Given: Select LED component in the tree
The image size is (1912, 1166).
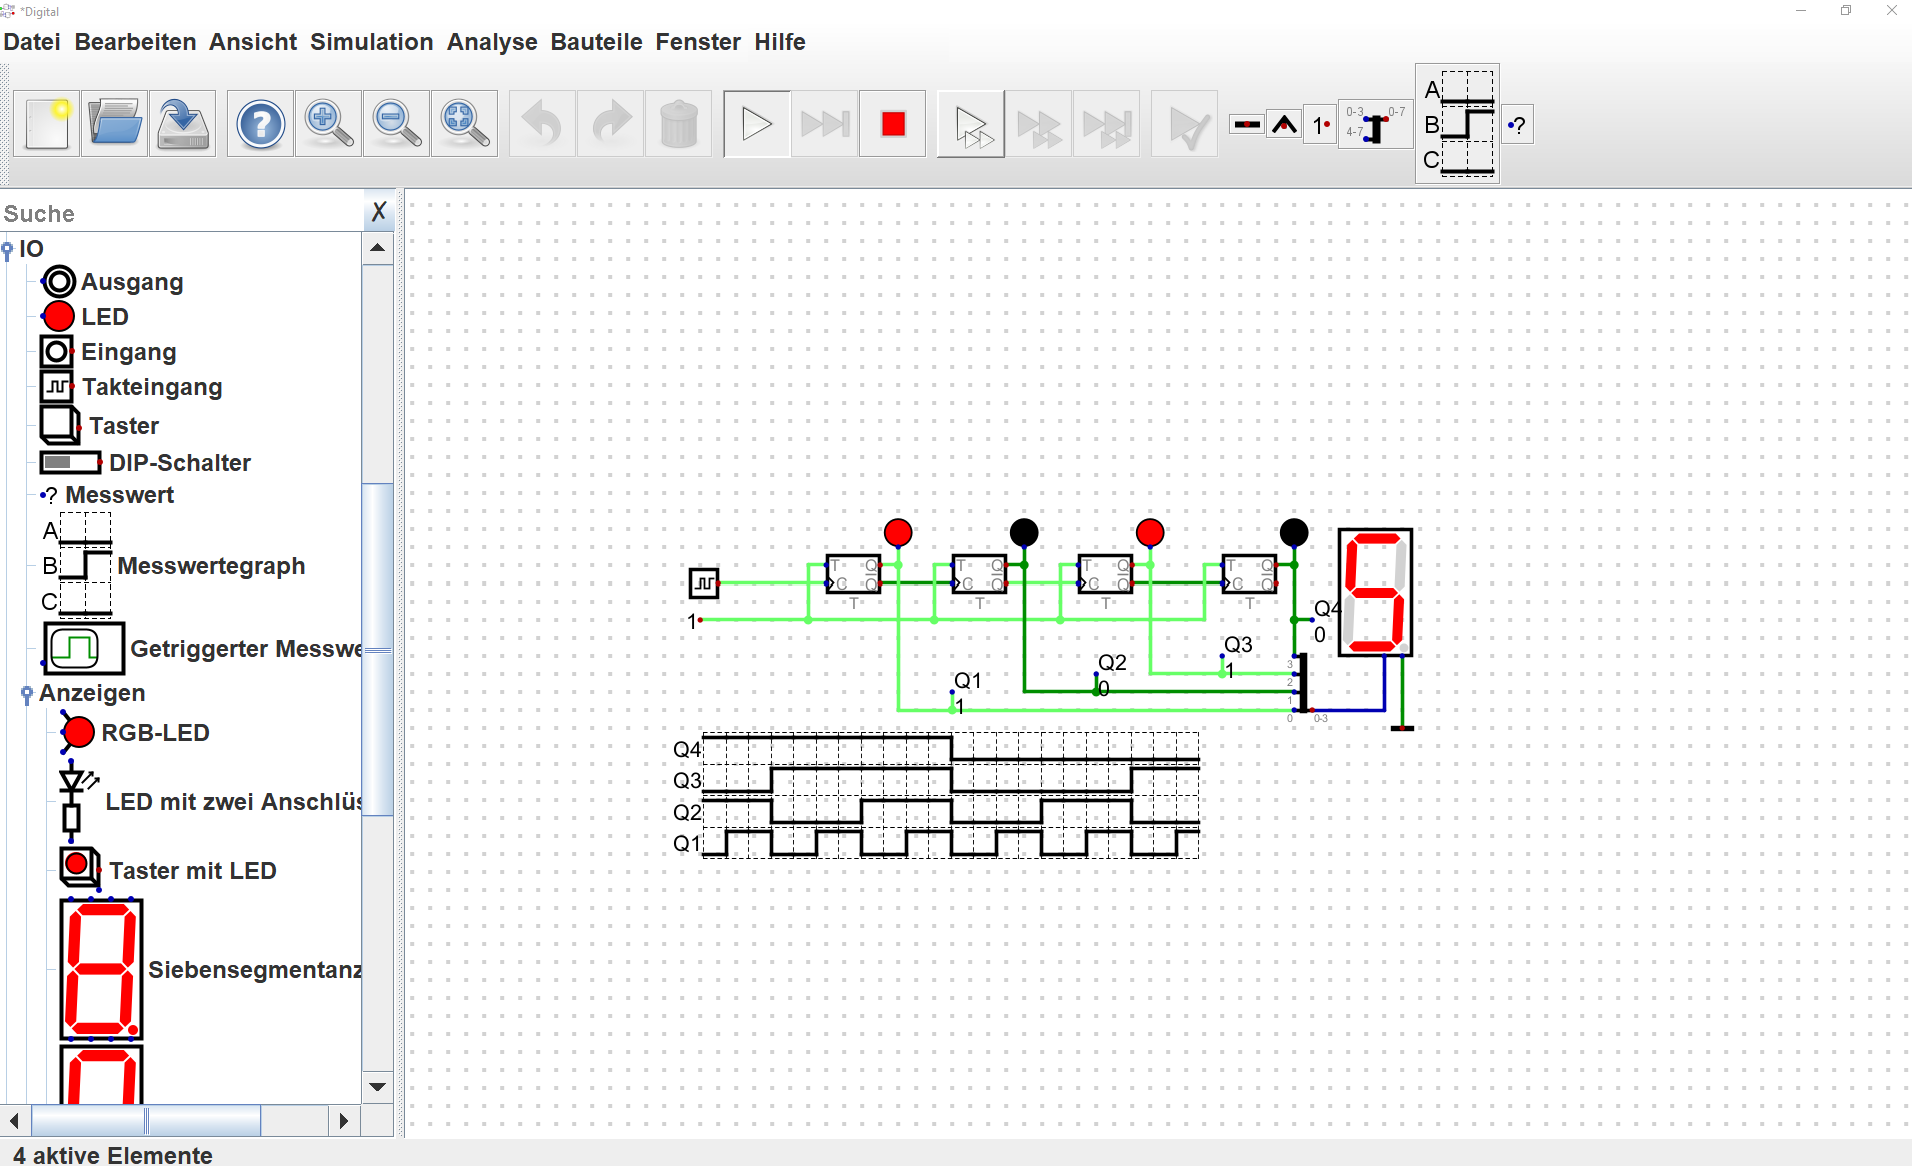Looking at the screenshot, I should 85,317.
